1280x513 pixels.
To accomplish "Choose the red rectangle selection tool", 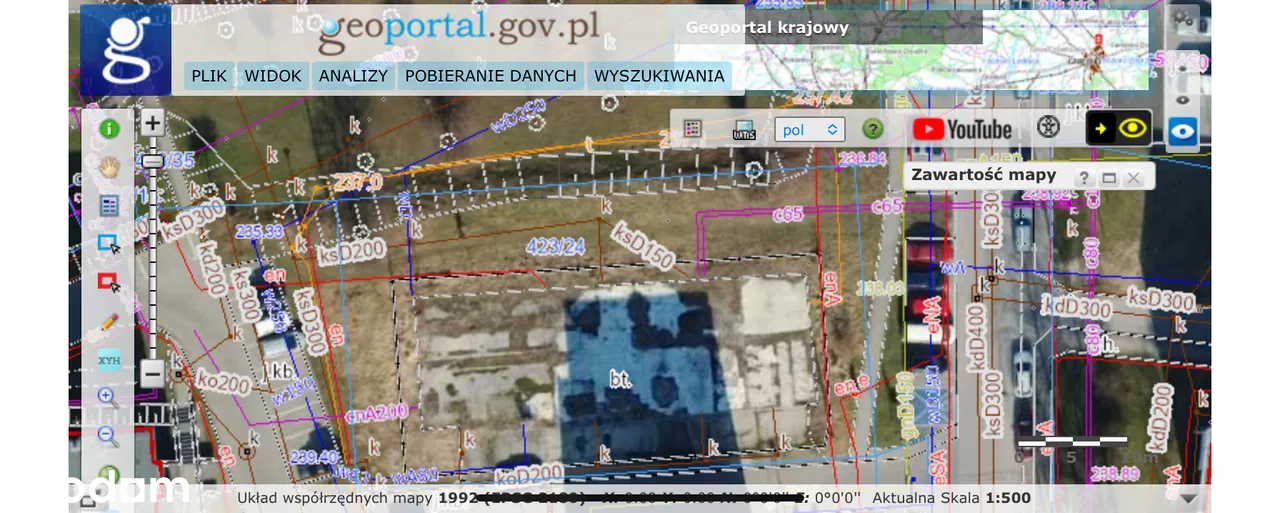I will pyautogui.click(x=108, y=283).
